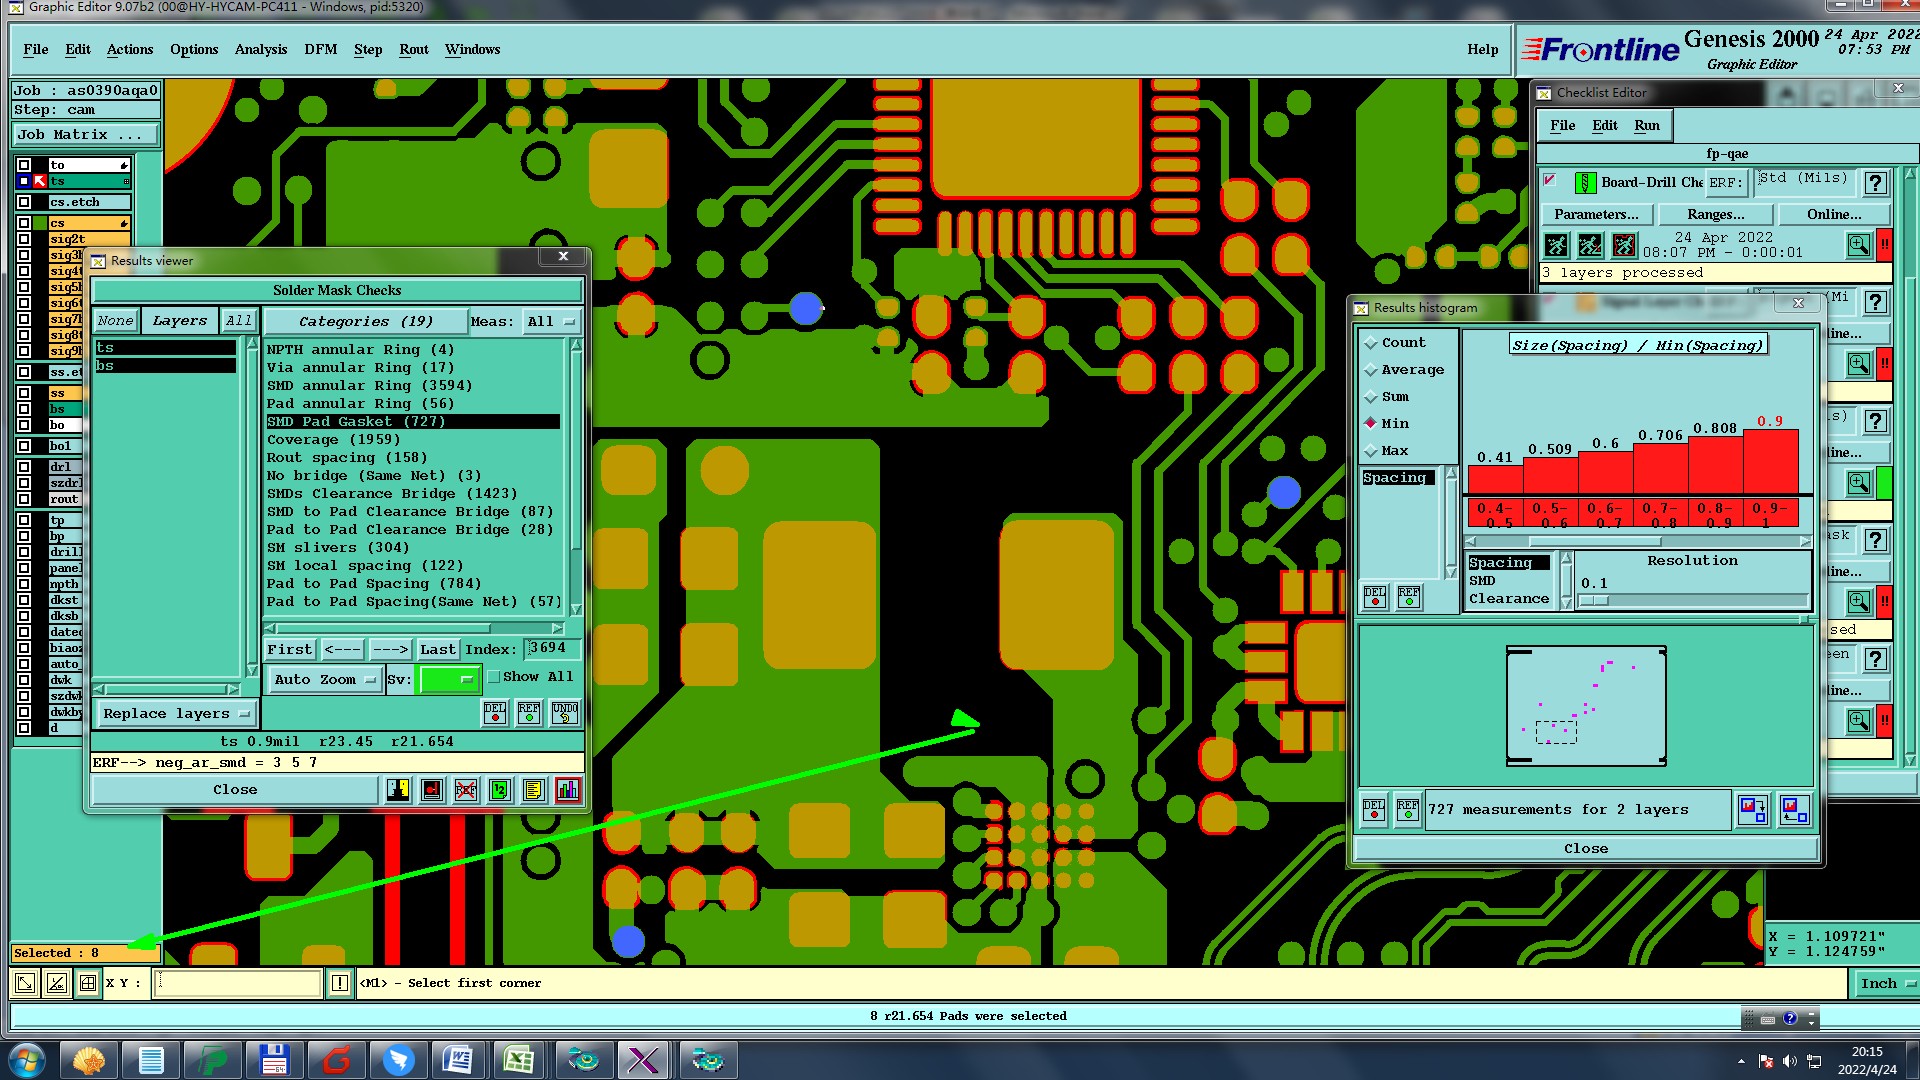1920x1080 pixels.
Task: Click the green numbered page icon
Action: [499, 790]
